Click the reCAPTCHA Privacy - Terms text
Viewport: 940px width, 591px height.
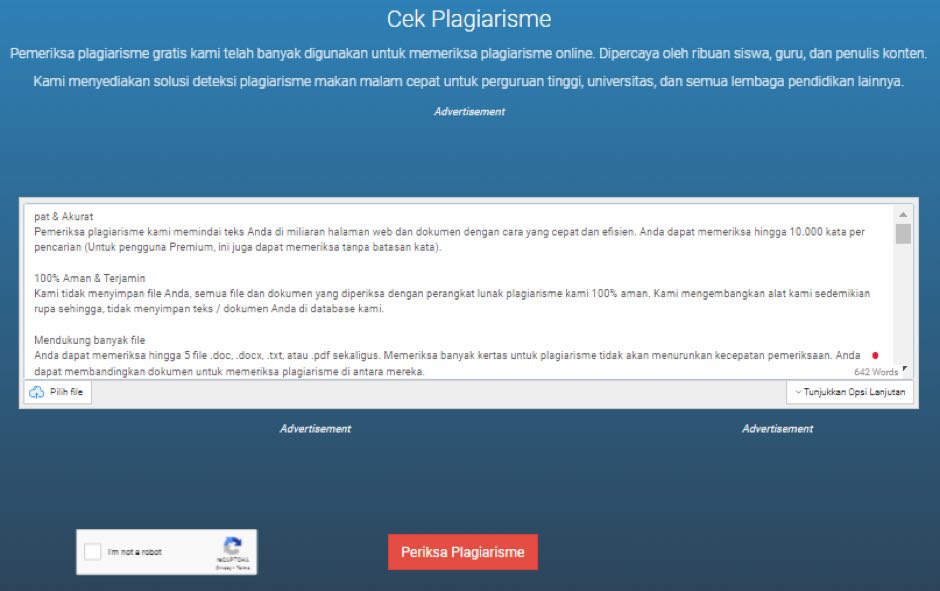pyautogui.click(x=233, y=568)
